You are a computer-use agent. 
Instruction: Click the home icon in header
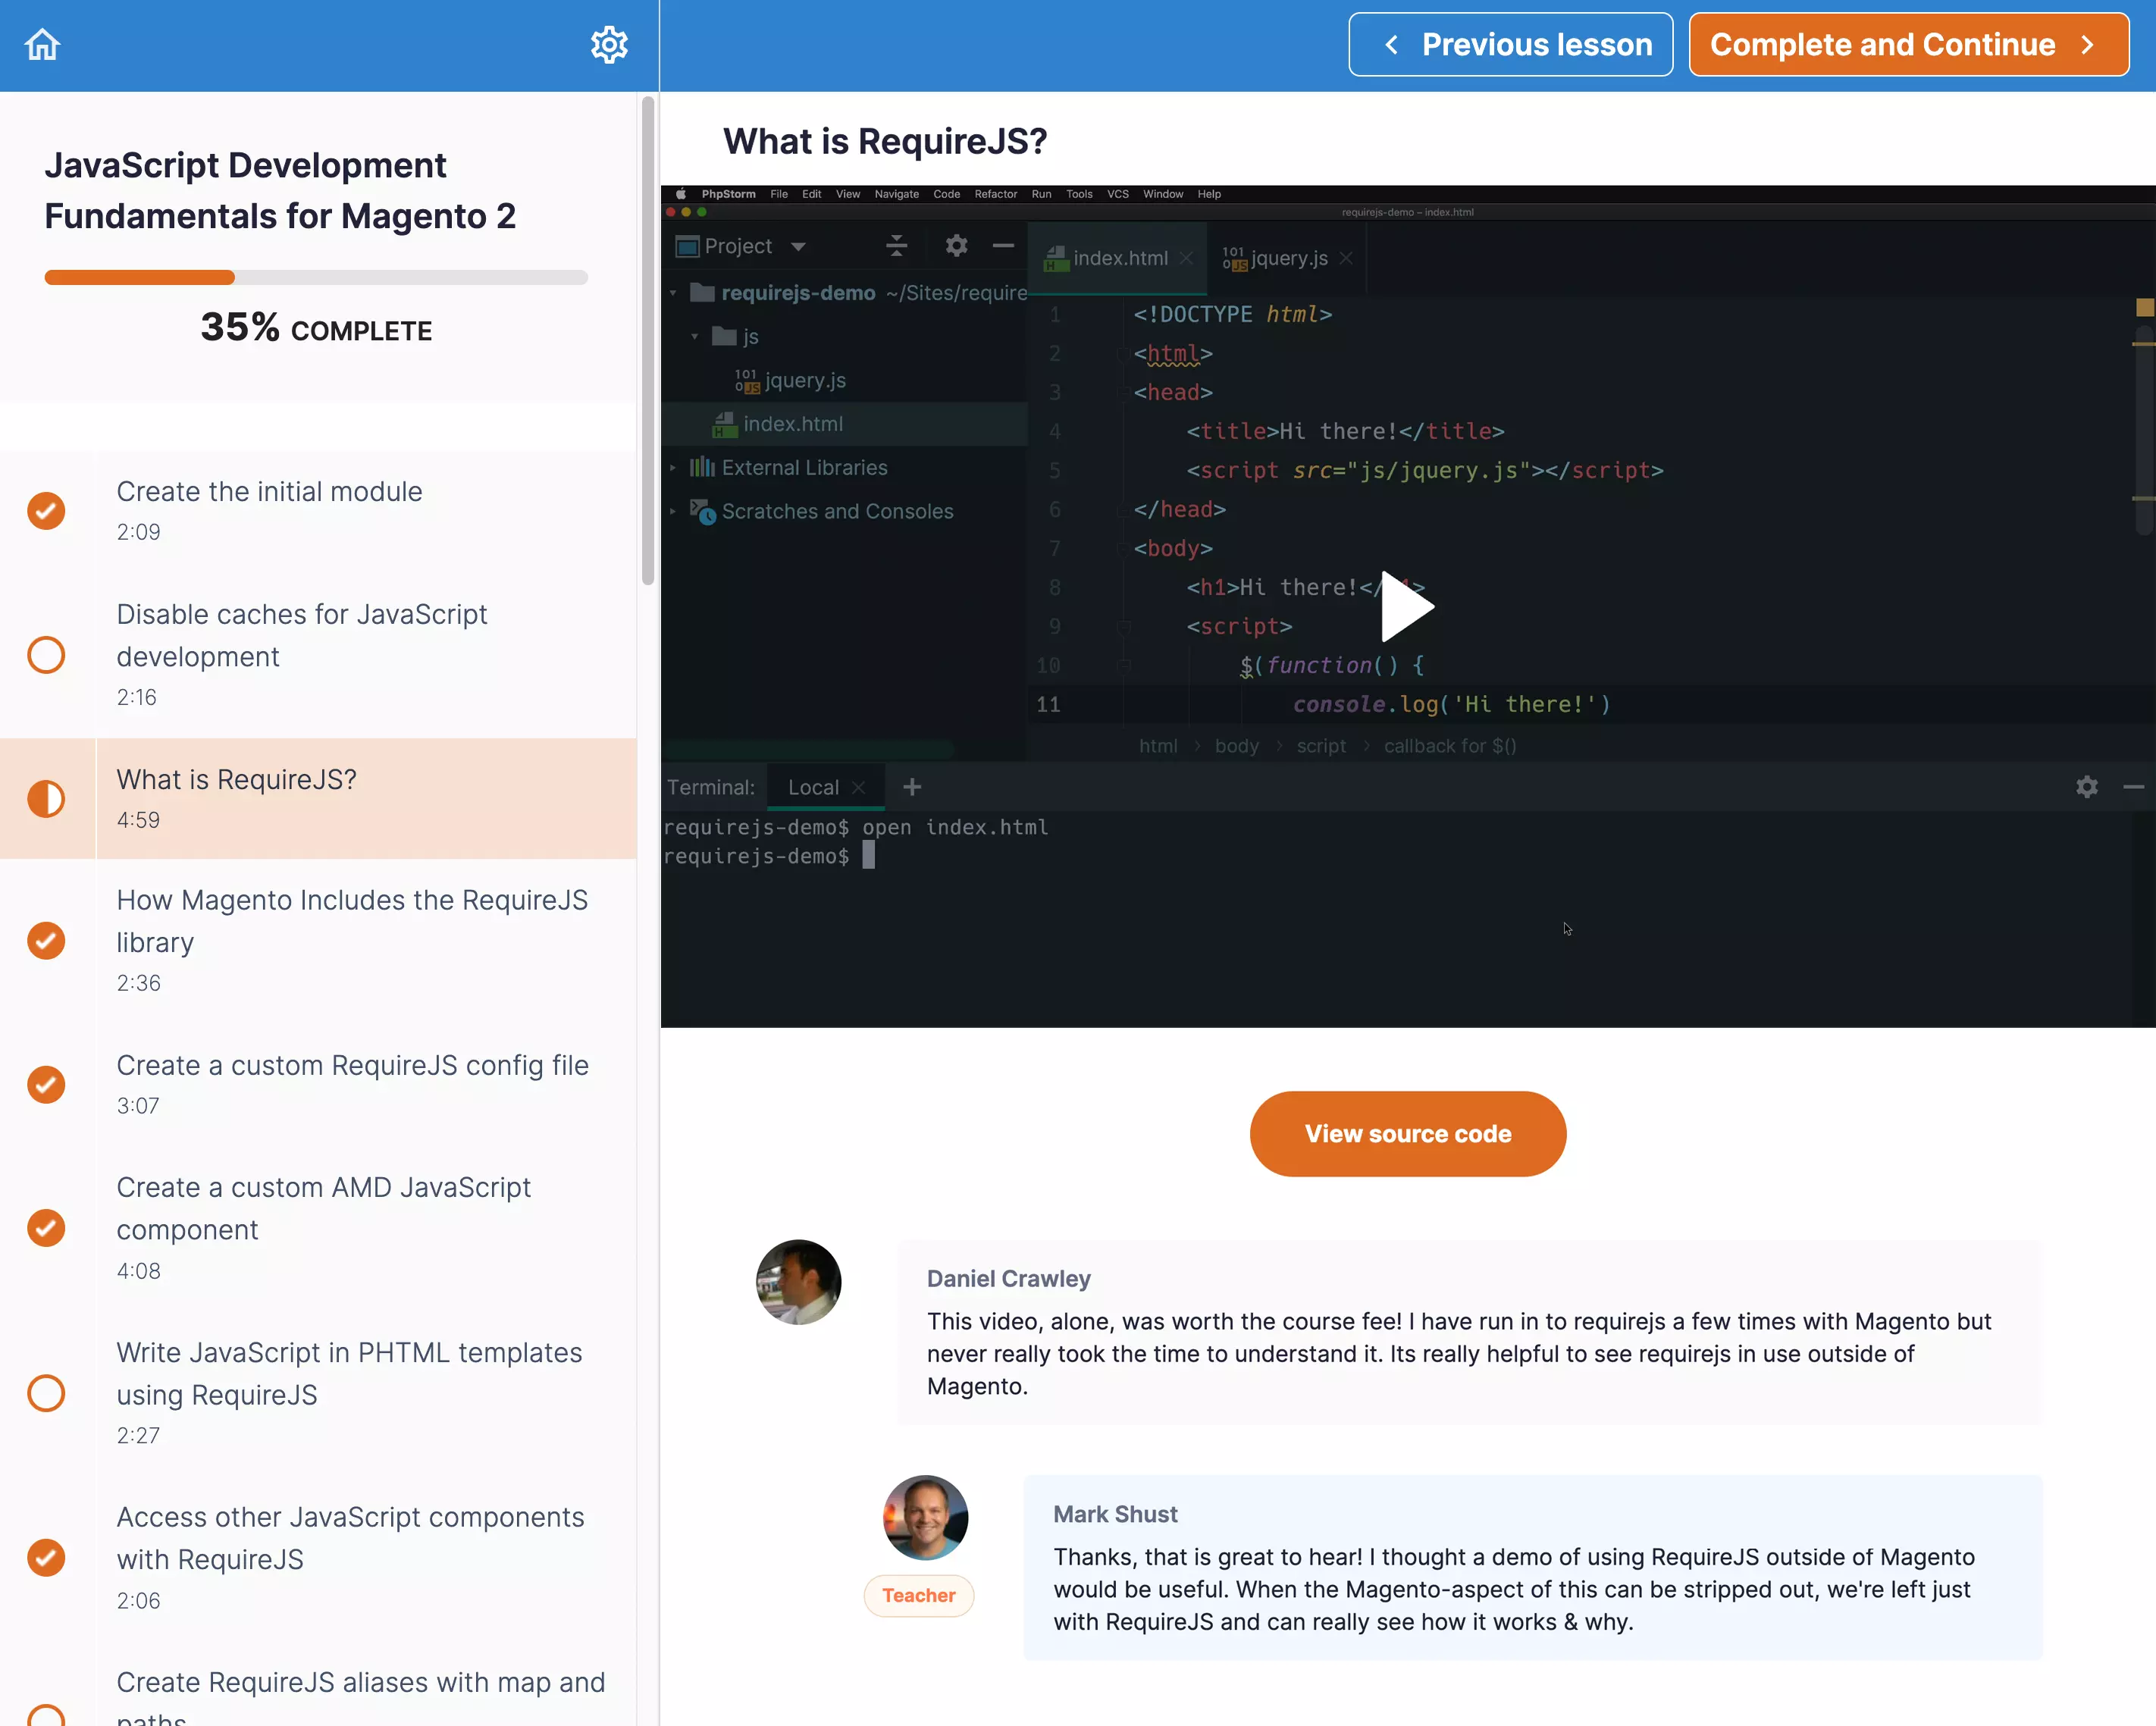[42, 45]
